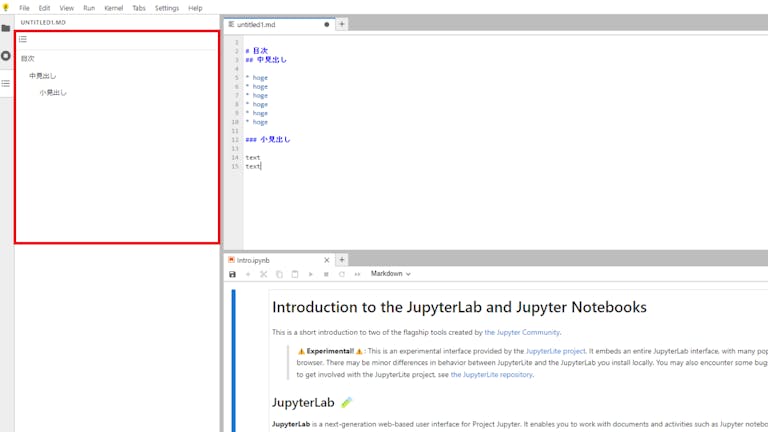
Task: Open the JupyterLite project link
Action: pos(555,351)
